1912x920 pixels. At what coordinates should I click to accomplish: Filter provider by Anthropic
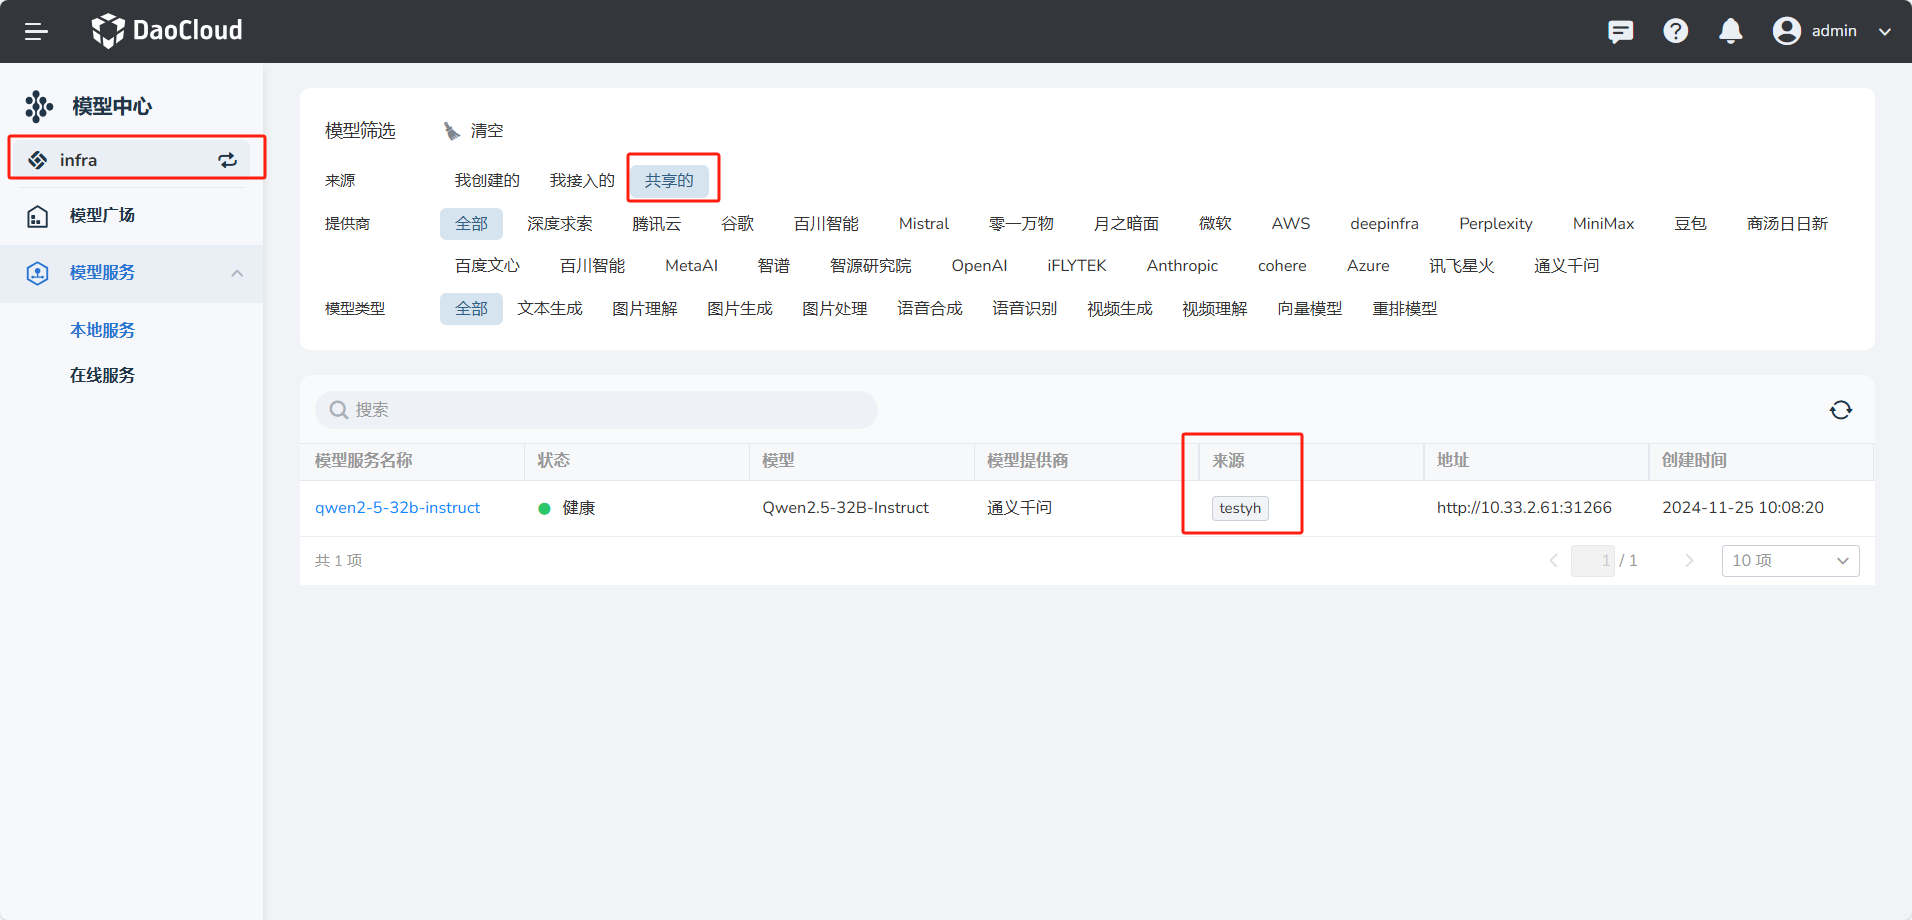point(1182,266)
